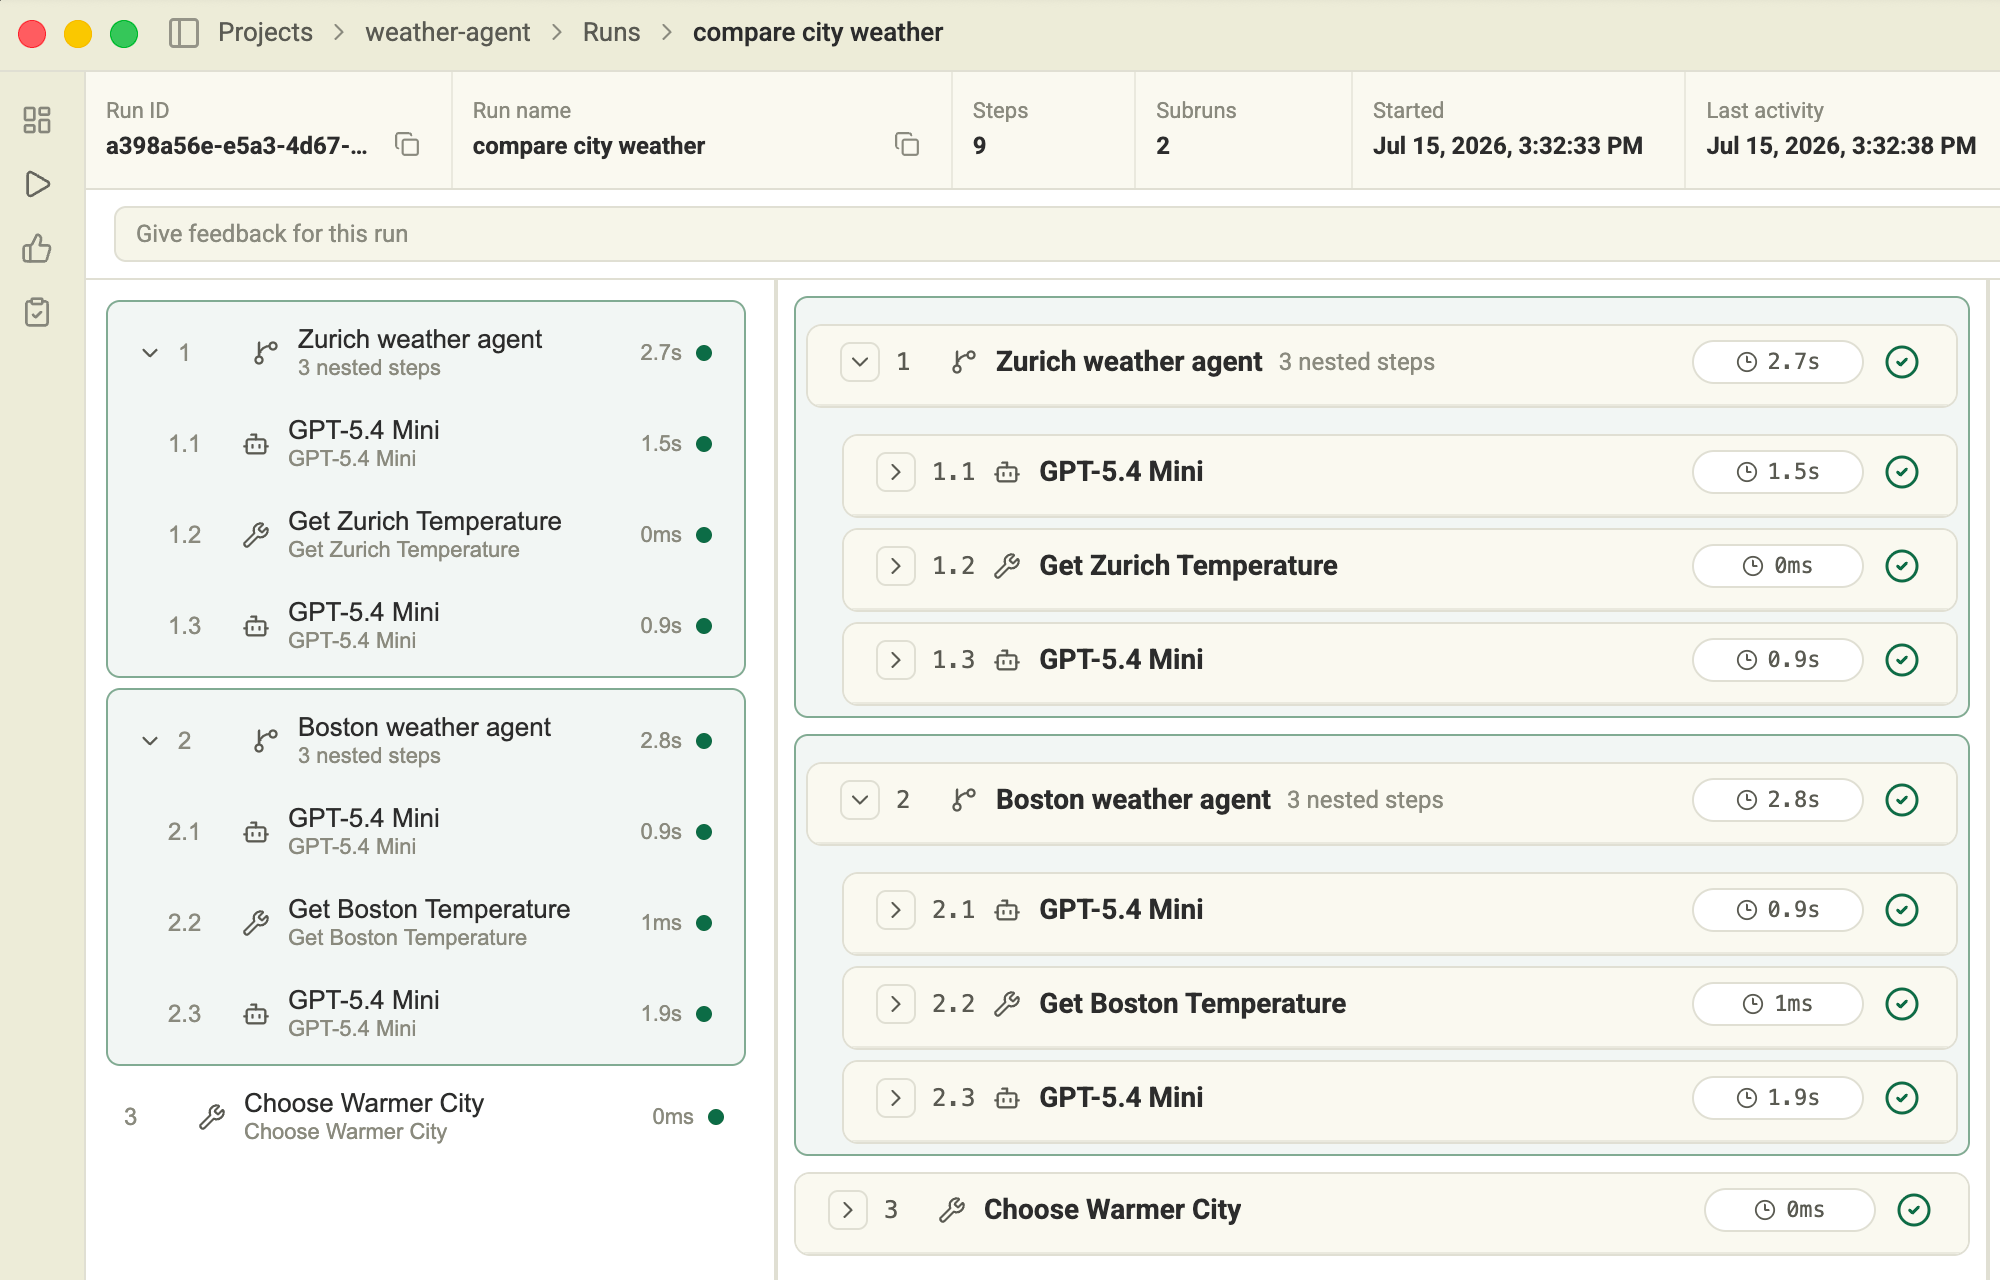
Task: Go to Projects breadcrumb
Action: click(x=265, y=32)
